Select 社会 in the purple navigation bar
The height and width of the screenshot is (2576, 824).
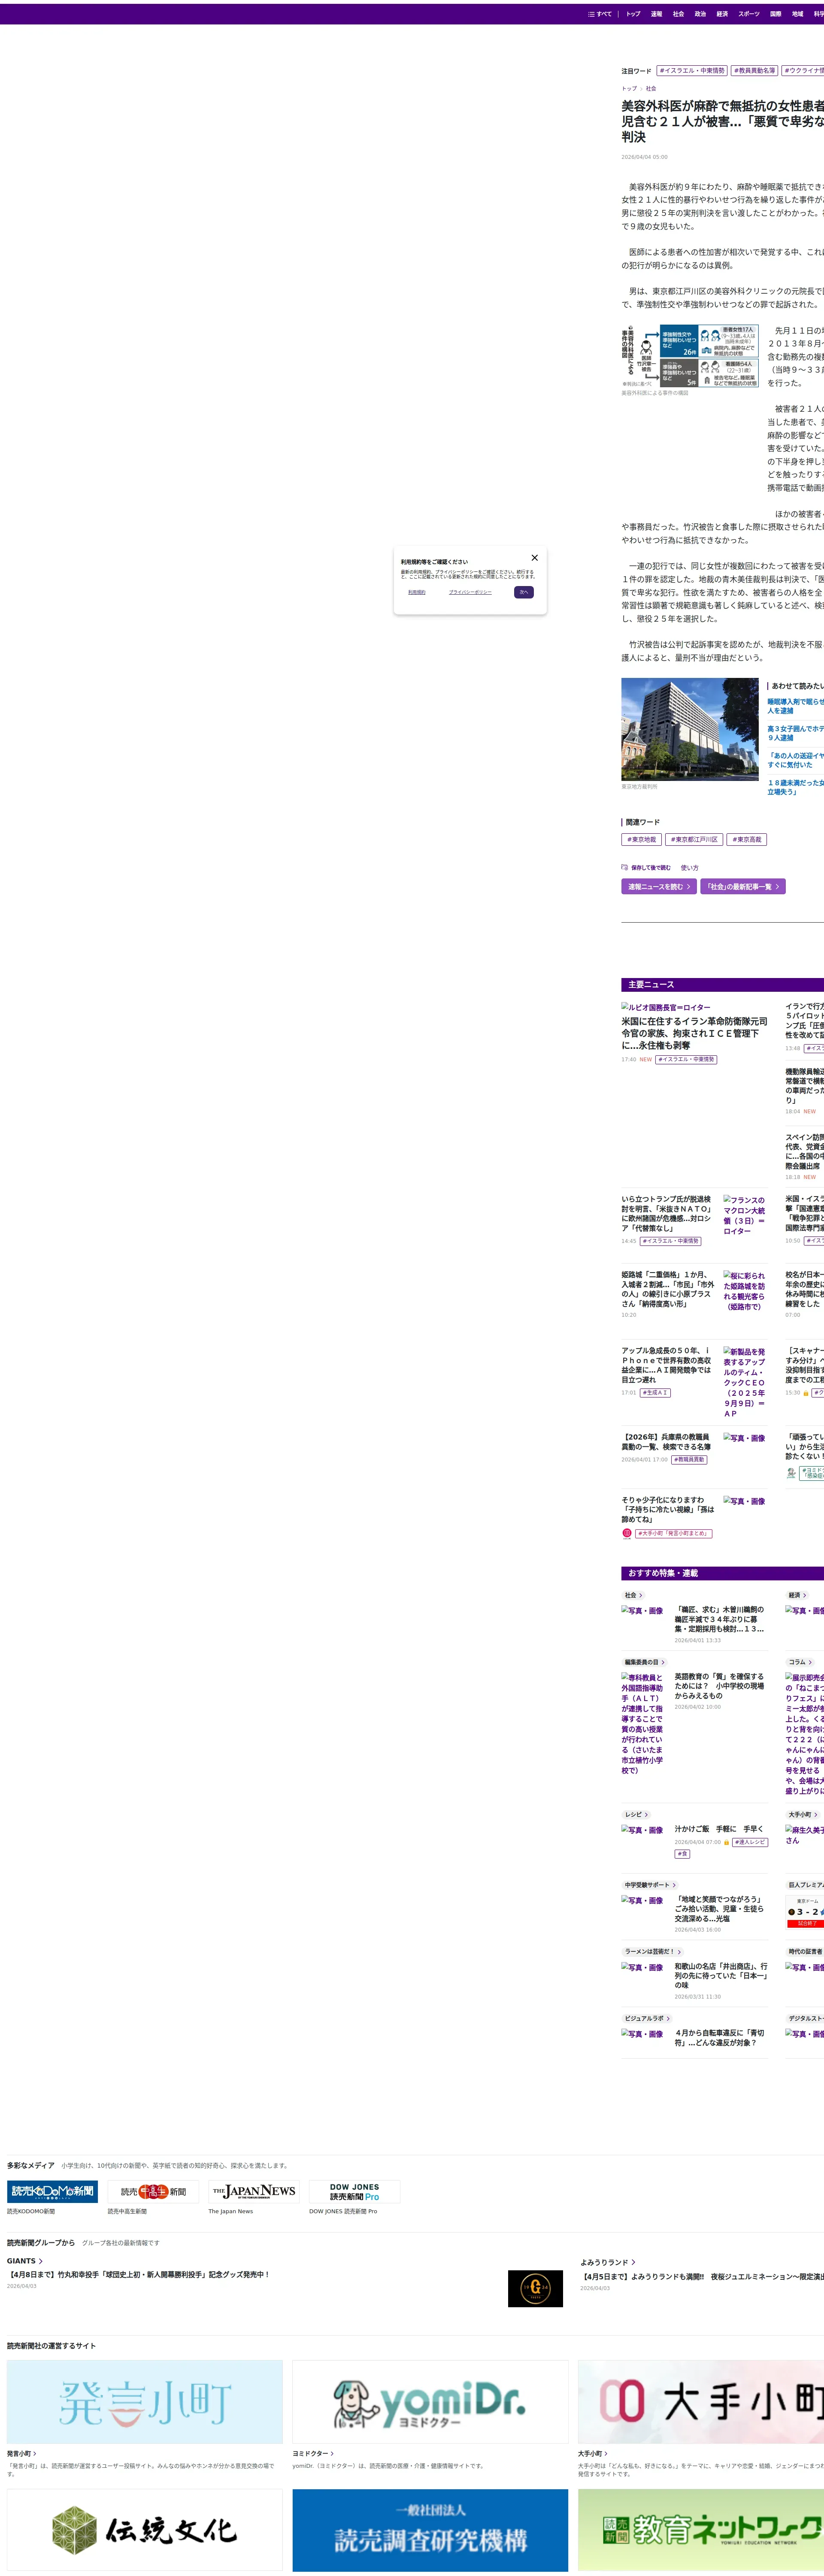coord(678,14)
